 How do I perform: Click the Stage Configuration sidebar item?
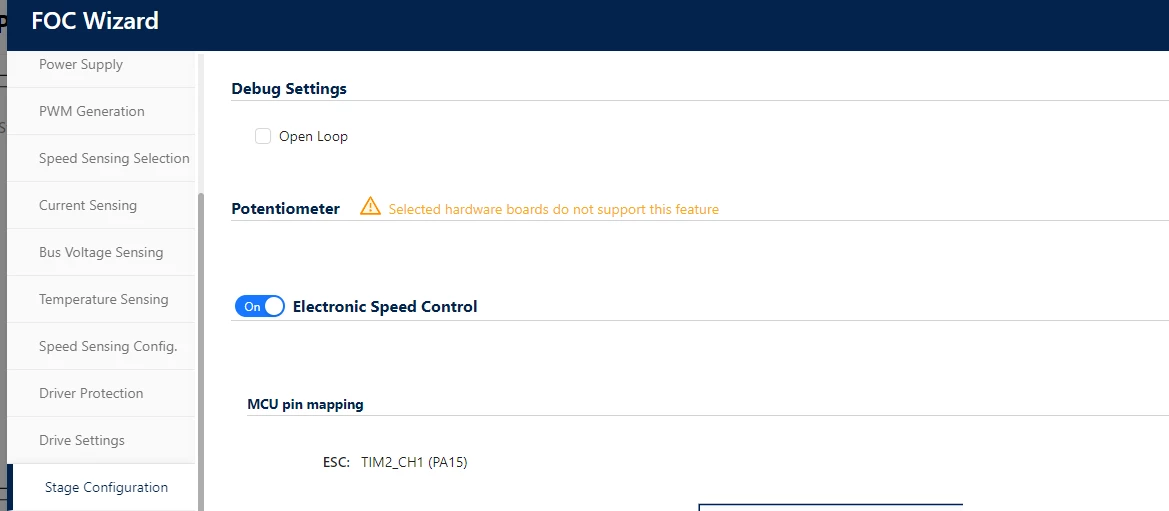pos(106,487)
